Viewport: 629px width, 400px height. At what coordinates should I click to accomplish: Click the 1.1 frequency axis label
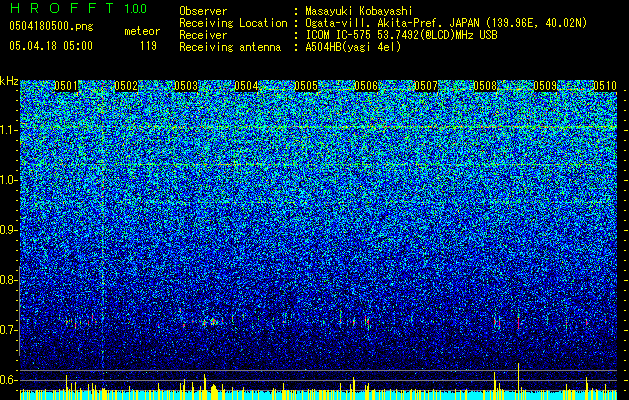(8, 131)
